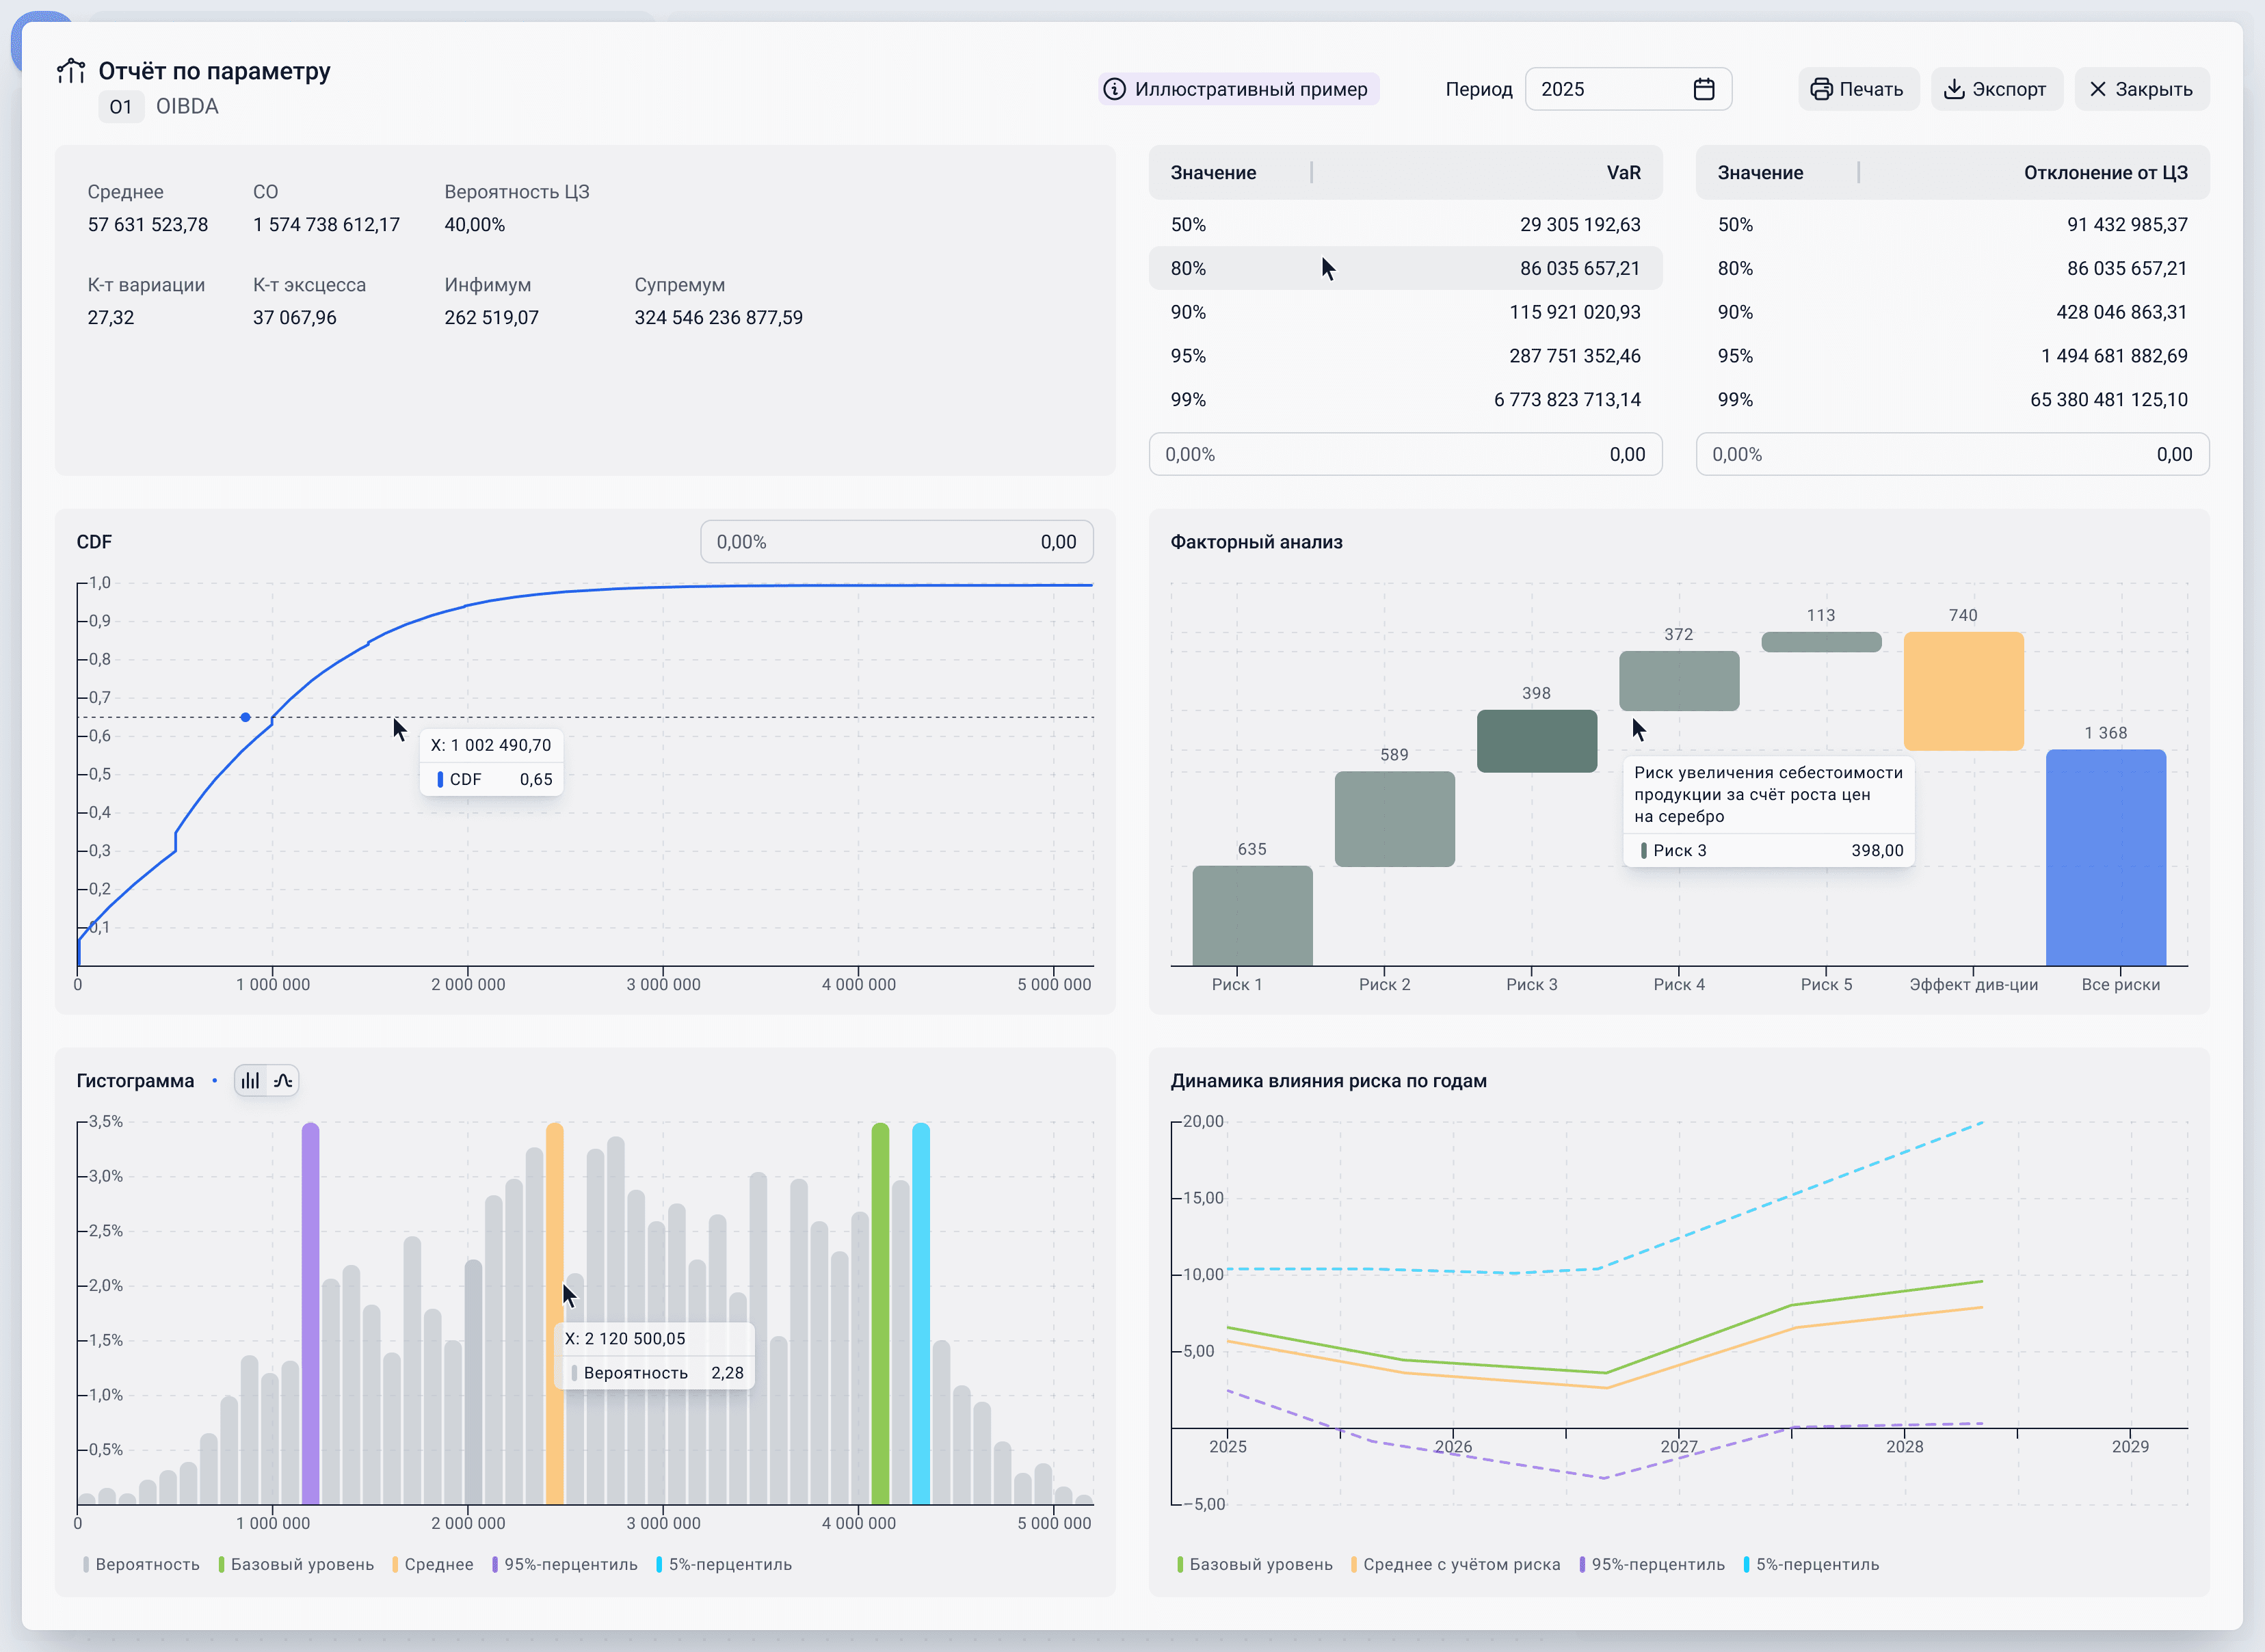Click the download icon on Экспорт button
This screenshot has height=1652, width=2265.
pyautogui.click(x=1954, y=89)
